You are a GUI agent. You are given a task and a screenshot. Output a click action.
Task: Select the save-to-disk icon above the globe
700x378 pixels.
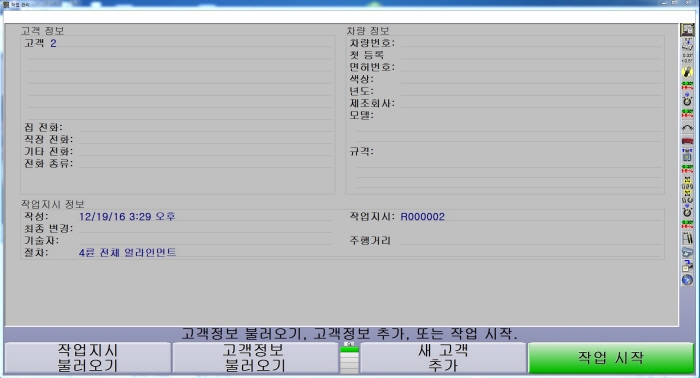(x=687, y=266)
